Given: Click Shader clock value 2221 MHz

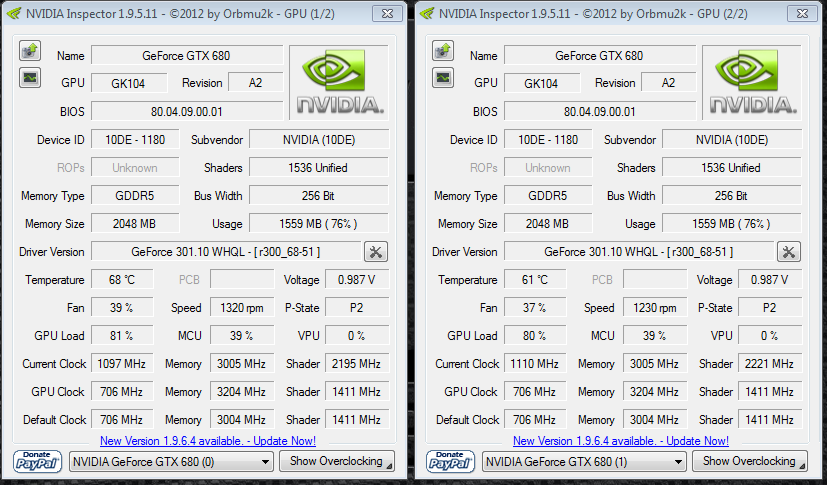Looking at the screenshot, I should [x=770, y=364].
